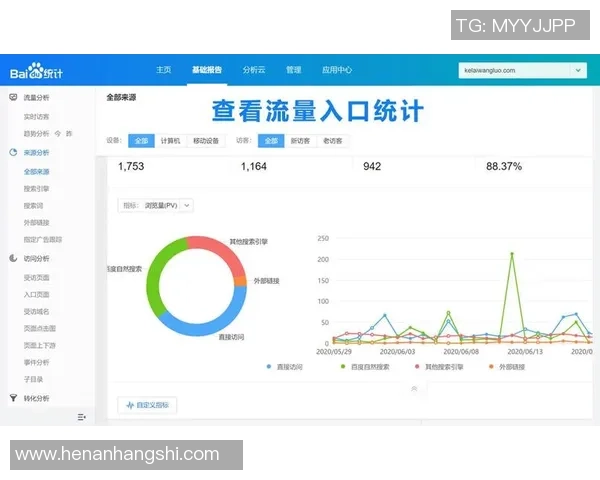The height and width of the screenshot is (480, 600).
Task: Toggle 直接访问 legend dot
Action: [269, 367]
